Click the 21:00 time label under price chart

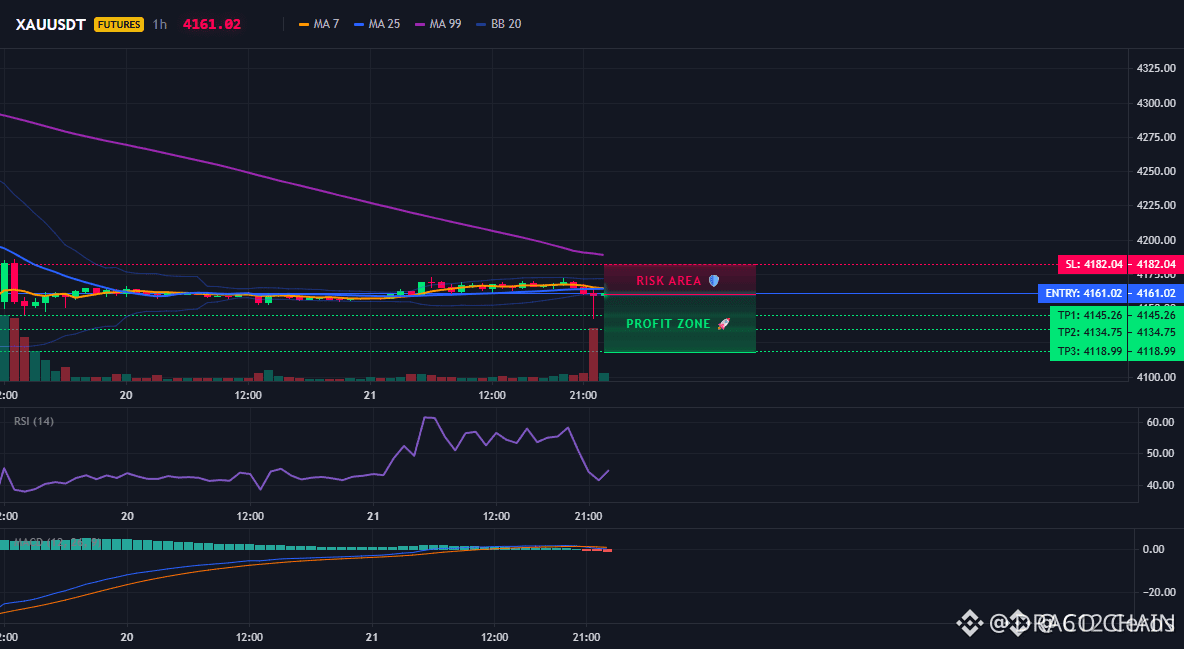tap(583, 395)
